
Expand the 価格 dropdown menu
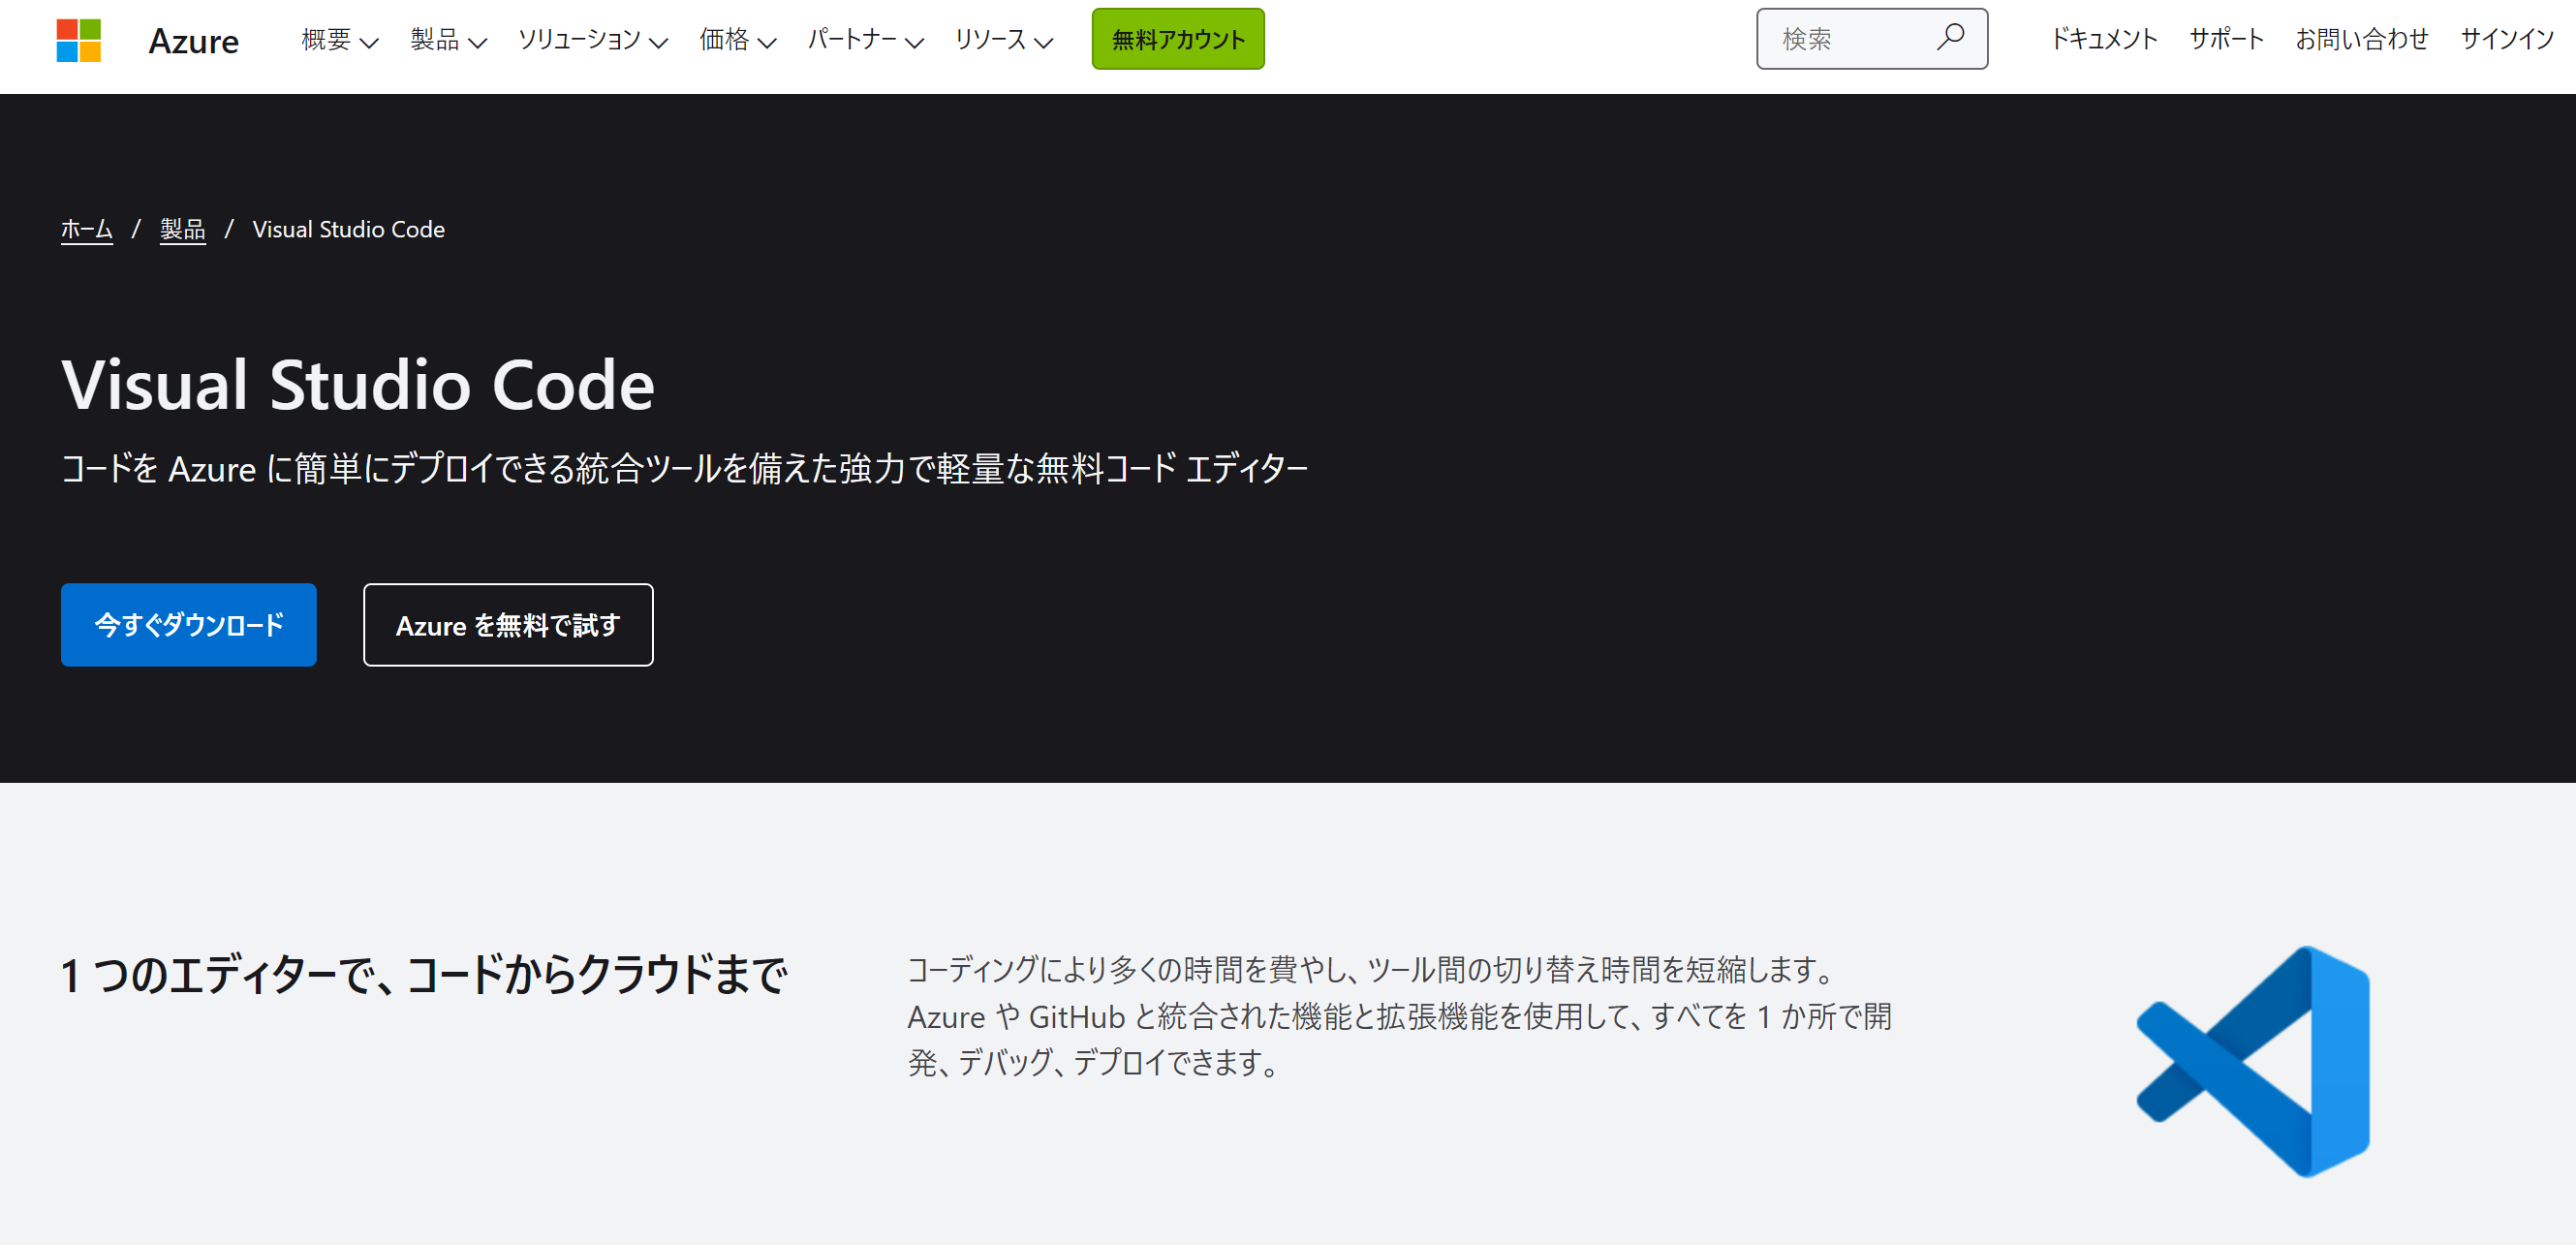(x=738, y=40)
